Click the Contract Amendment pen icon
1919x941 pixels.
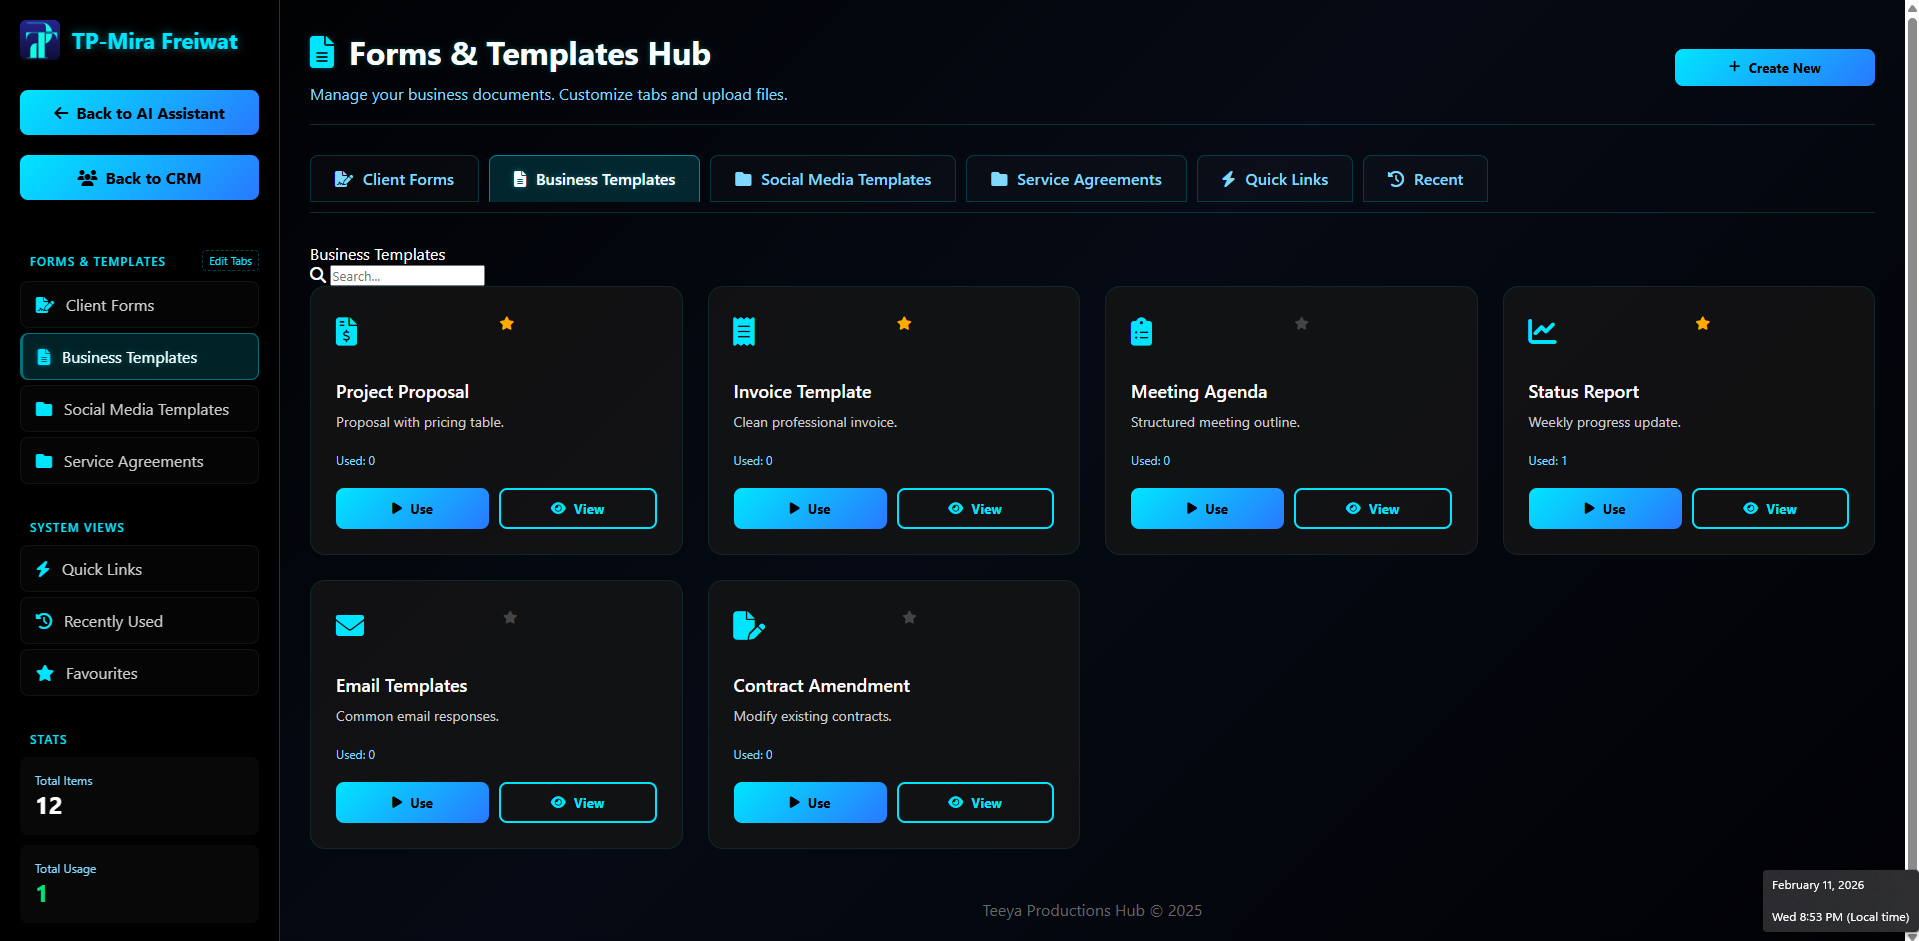749,625
